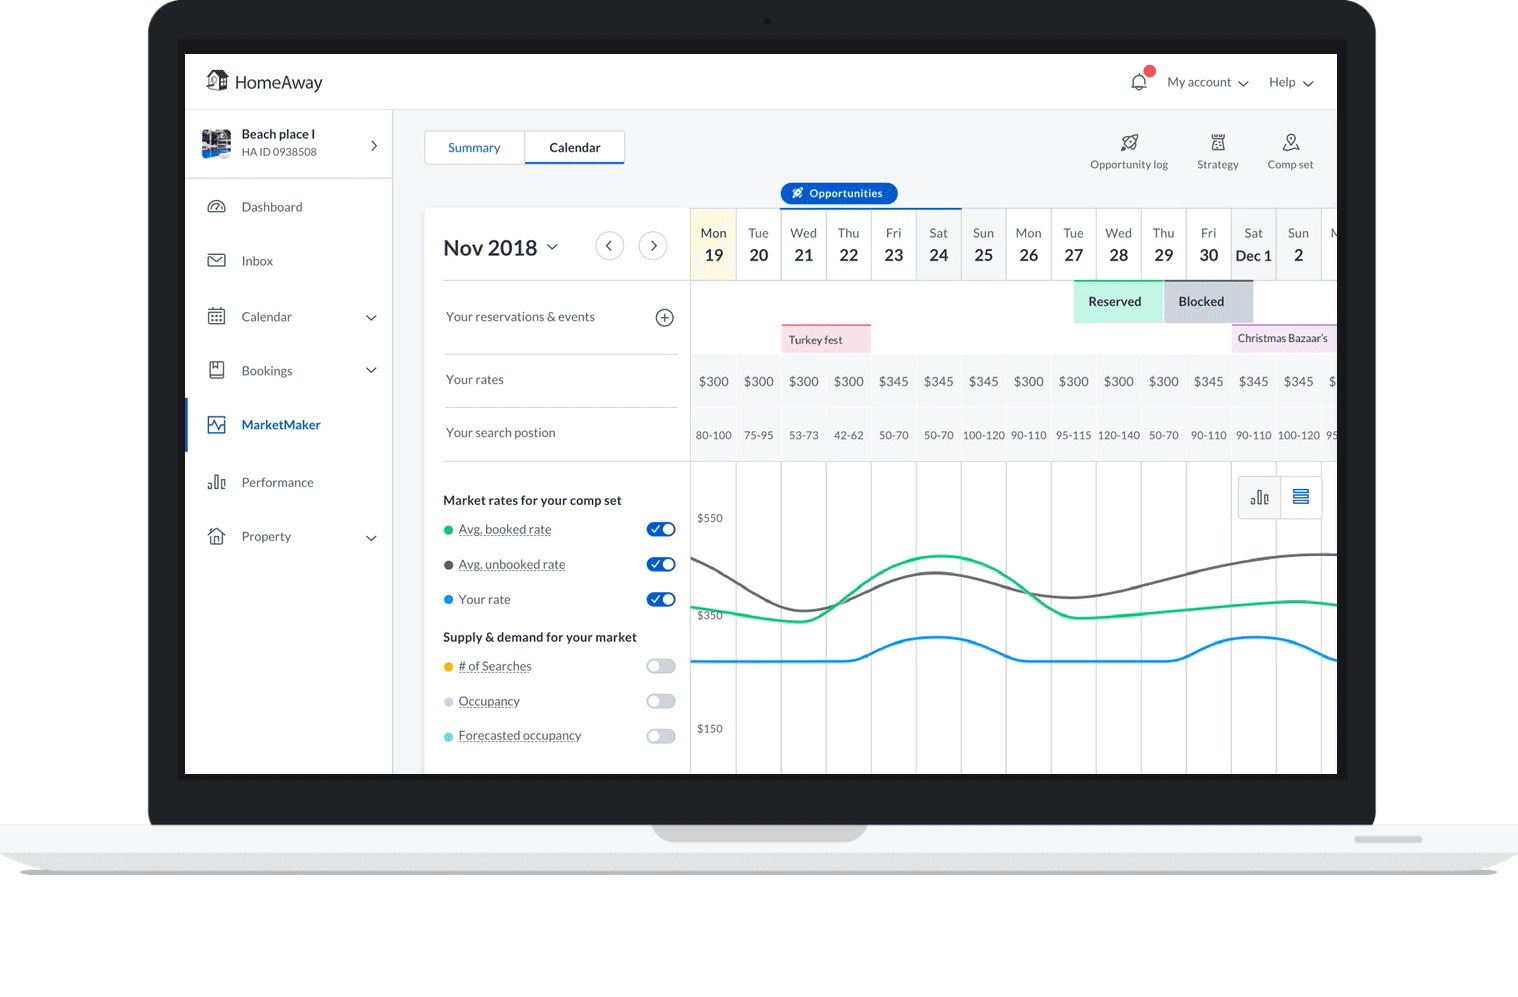Click the Reserved block on calendar
Image resolution: width=1518 pixels, height=997 pixels.
1118,302
